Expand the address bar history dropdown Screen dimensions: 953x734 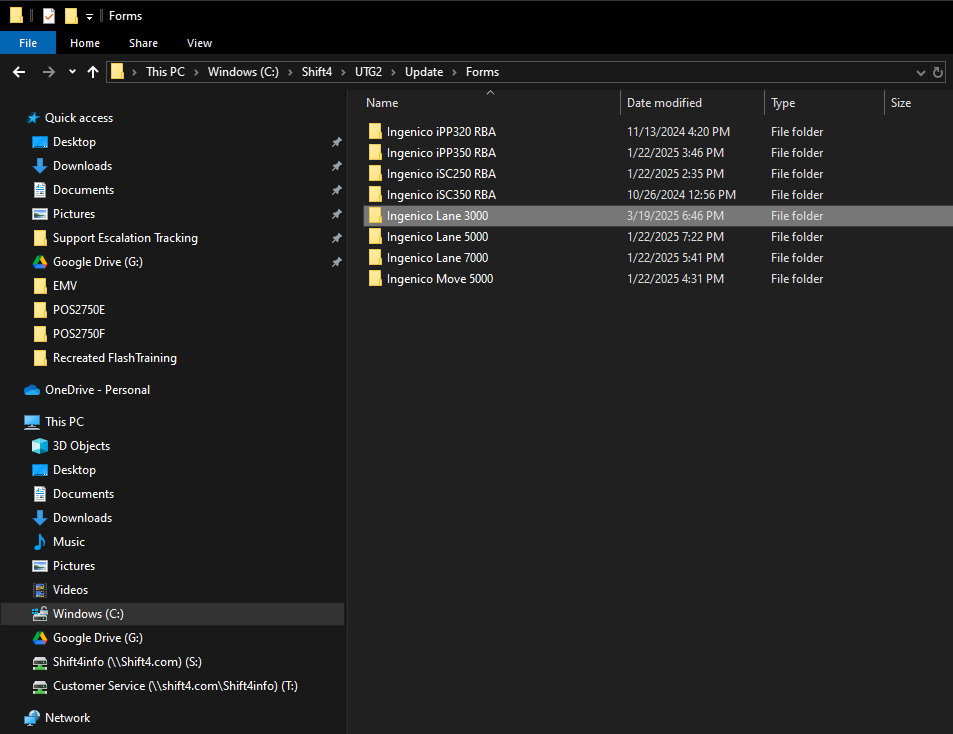click(x=921, y=72)
